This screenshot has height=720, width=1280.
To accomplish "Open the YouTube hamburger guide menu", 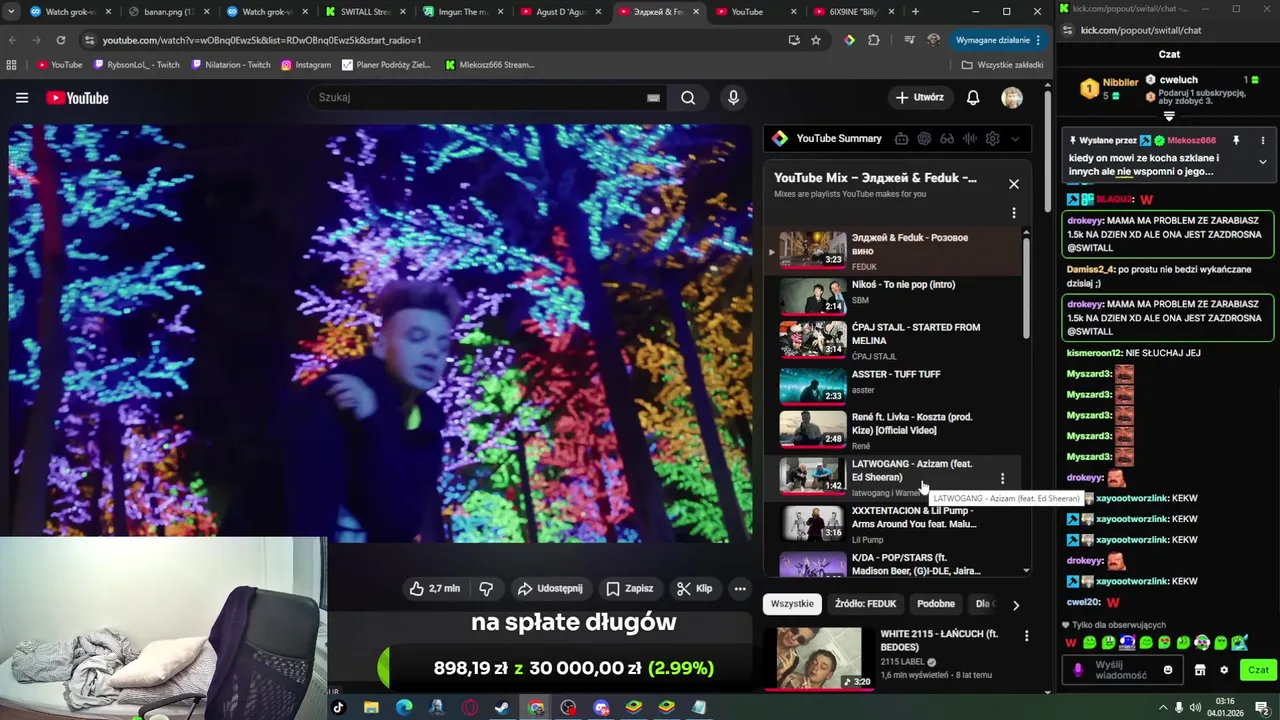I will tap(22, 98).
